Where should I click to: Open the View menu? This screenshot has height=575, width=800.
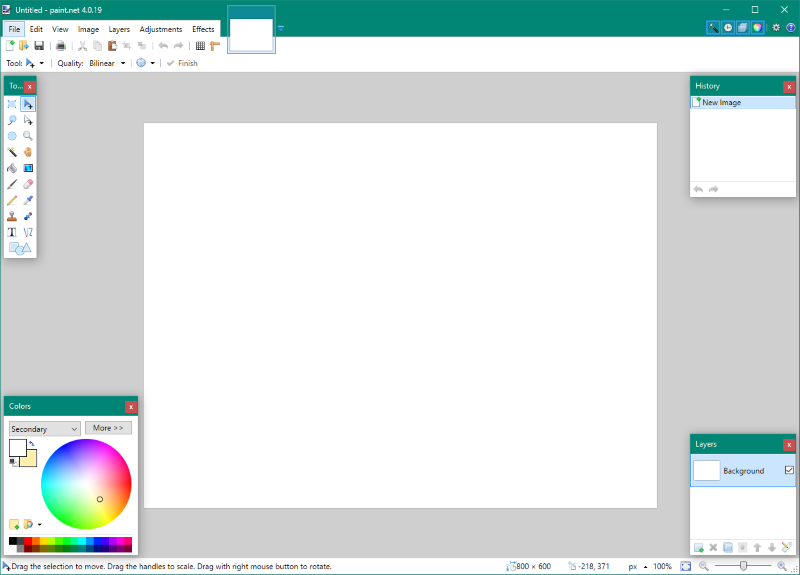tap(60, 29)
